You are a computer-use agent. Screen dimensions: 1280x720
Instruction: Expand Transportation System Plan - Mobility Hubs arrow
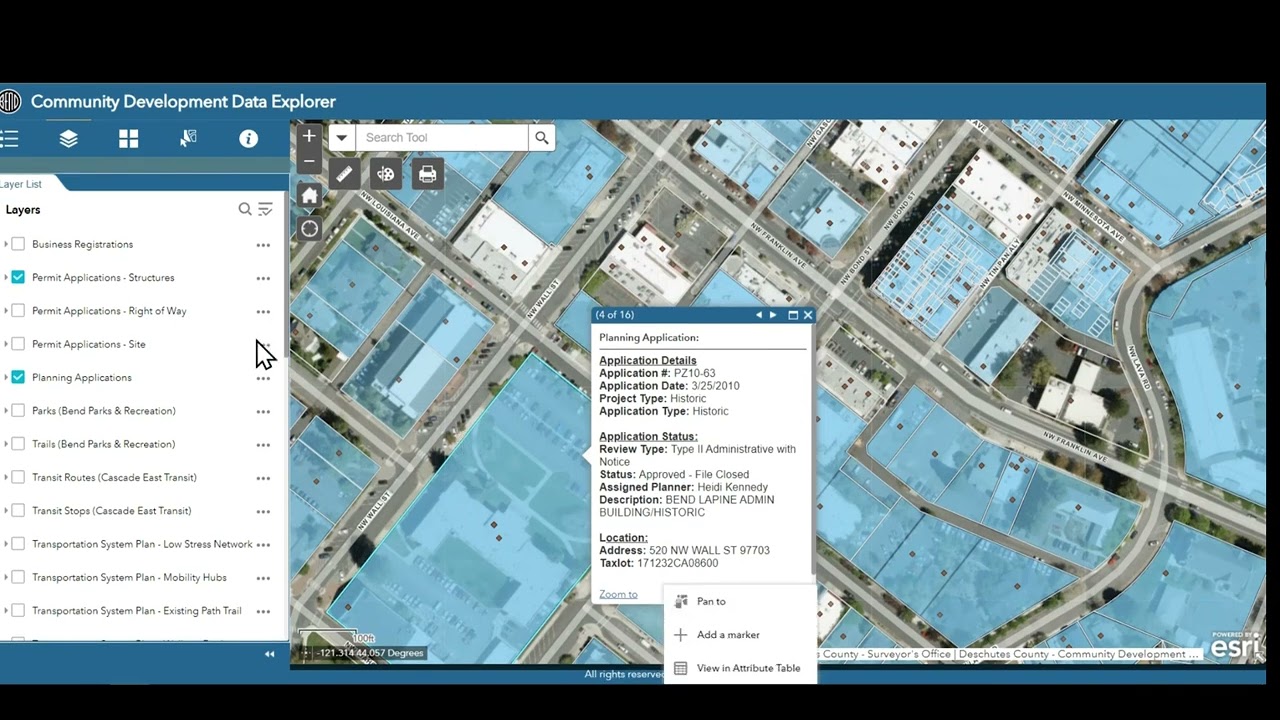[6, 577]
